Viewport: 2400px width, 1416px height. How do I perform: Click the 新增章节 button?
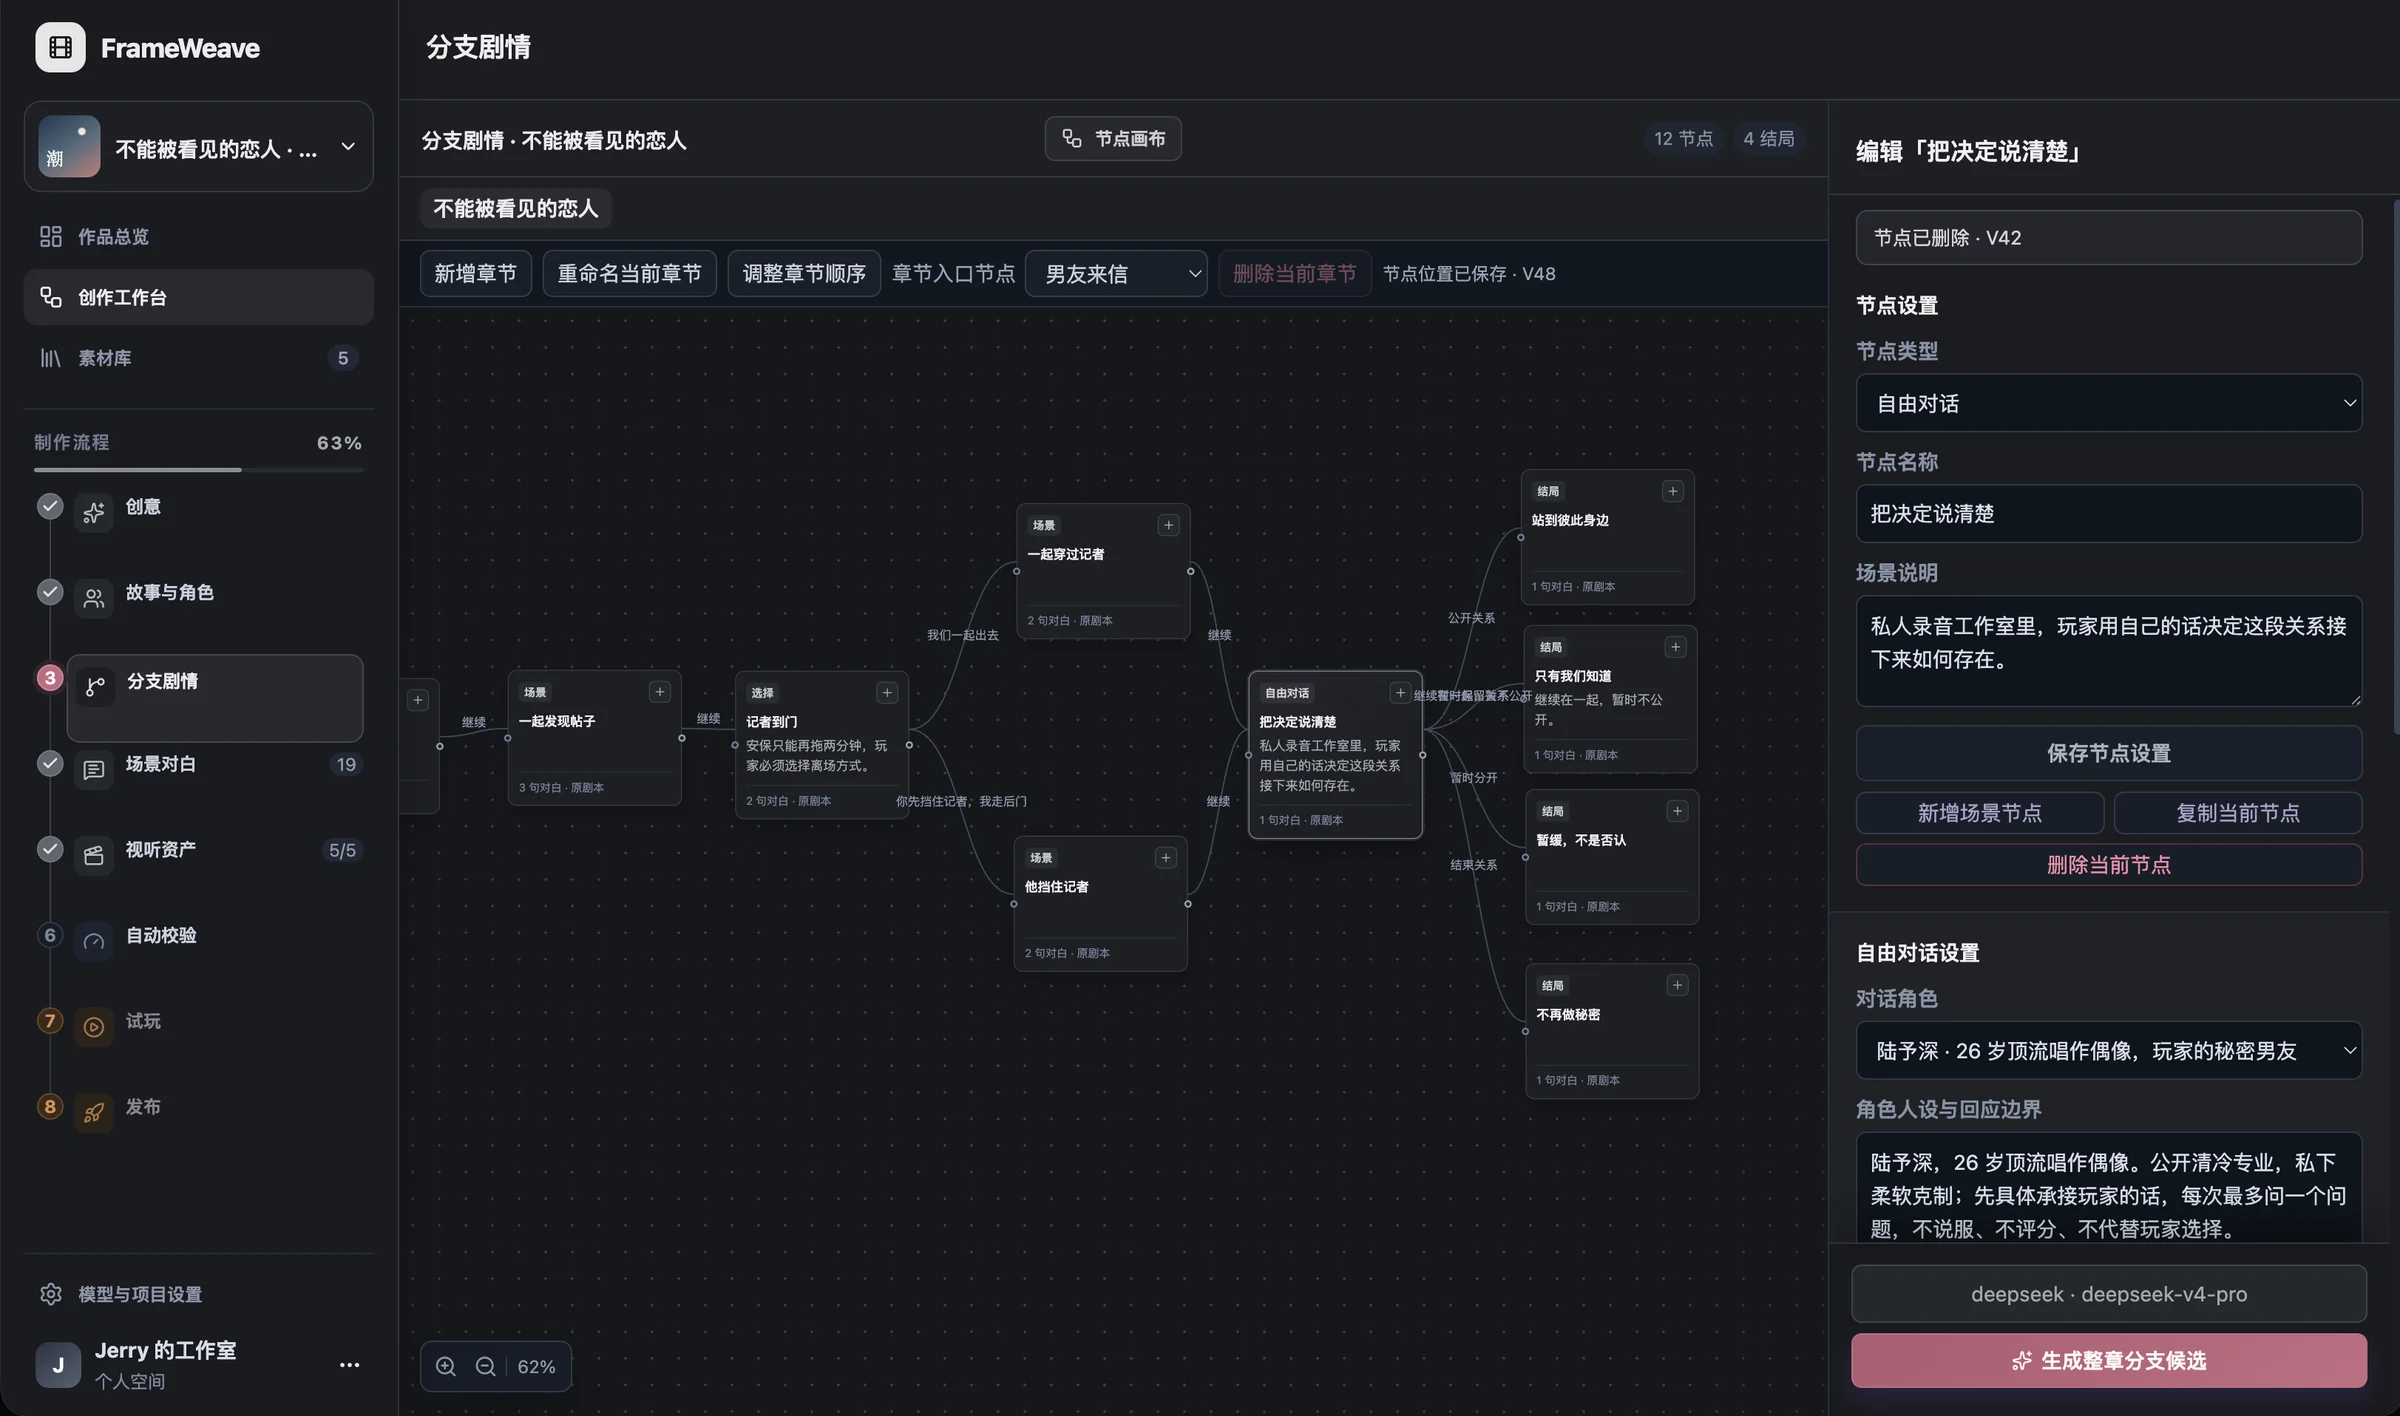click(x=476, y=273)
